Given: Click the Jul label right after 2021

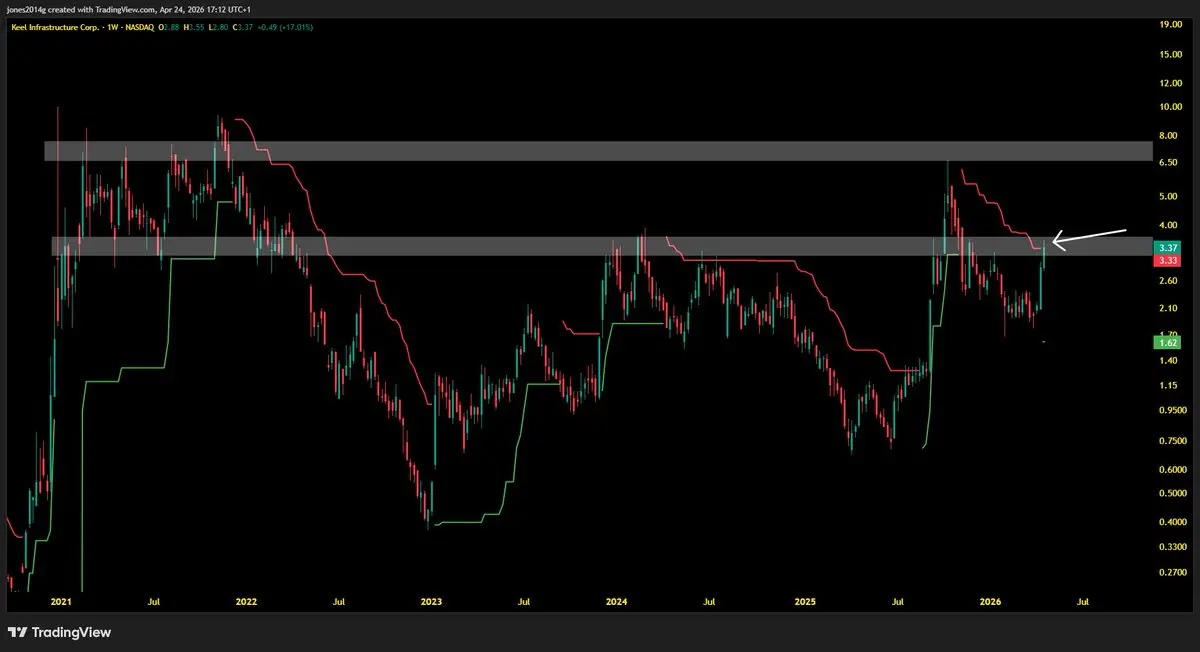Looking at the screenshot, I should (153, 603).
